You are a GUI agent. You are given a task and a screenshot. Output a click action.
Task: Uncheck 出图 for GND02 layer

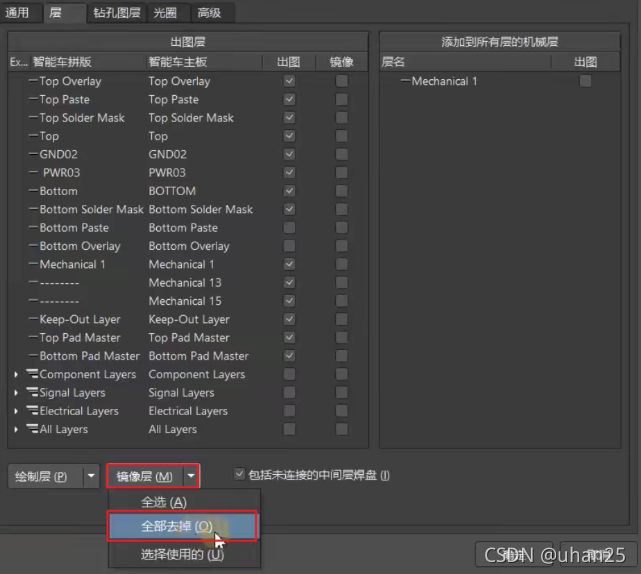pos(289,154)
